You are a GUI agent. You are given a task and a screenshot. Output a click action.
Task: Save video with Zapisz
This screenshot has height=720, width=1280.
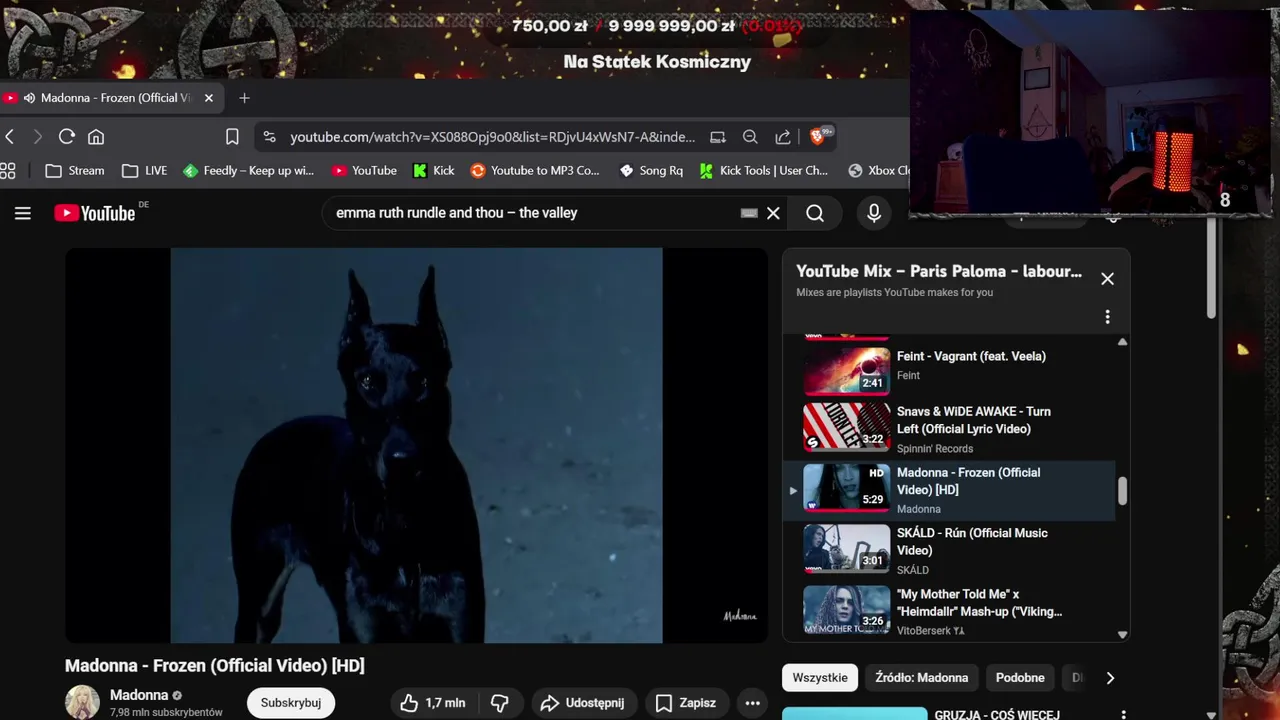[x=686, y=703]
